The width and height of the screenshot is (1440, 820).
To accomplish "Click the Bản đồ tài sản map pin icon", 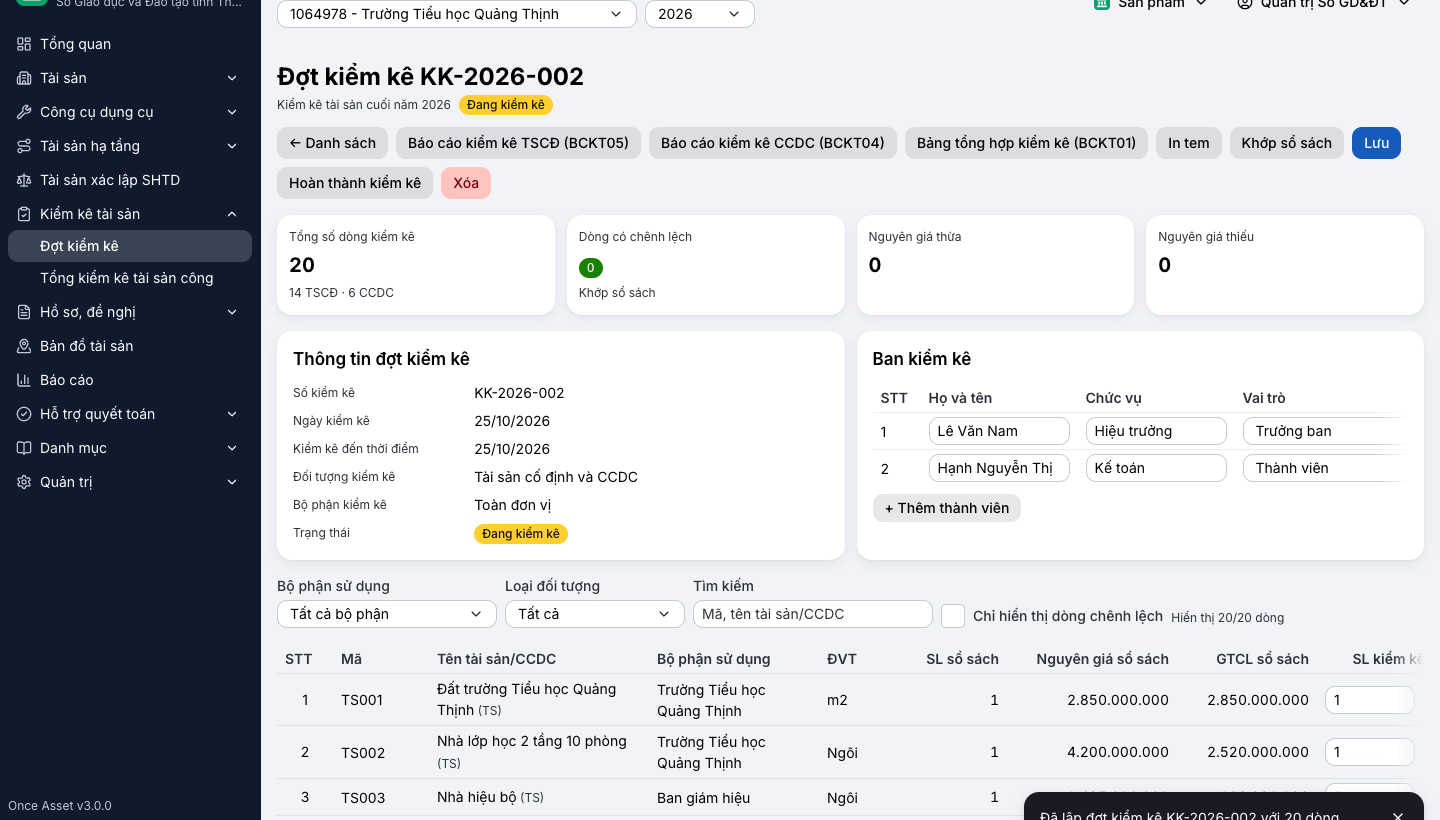I will pos(24,346).
